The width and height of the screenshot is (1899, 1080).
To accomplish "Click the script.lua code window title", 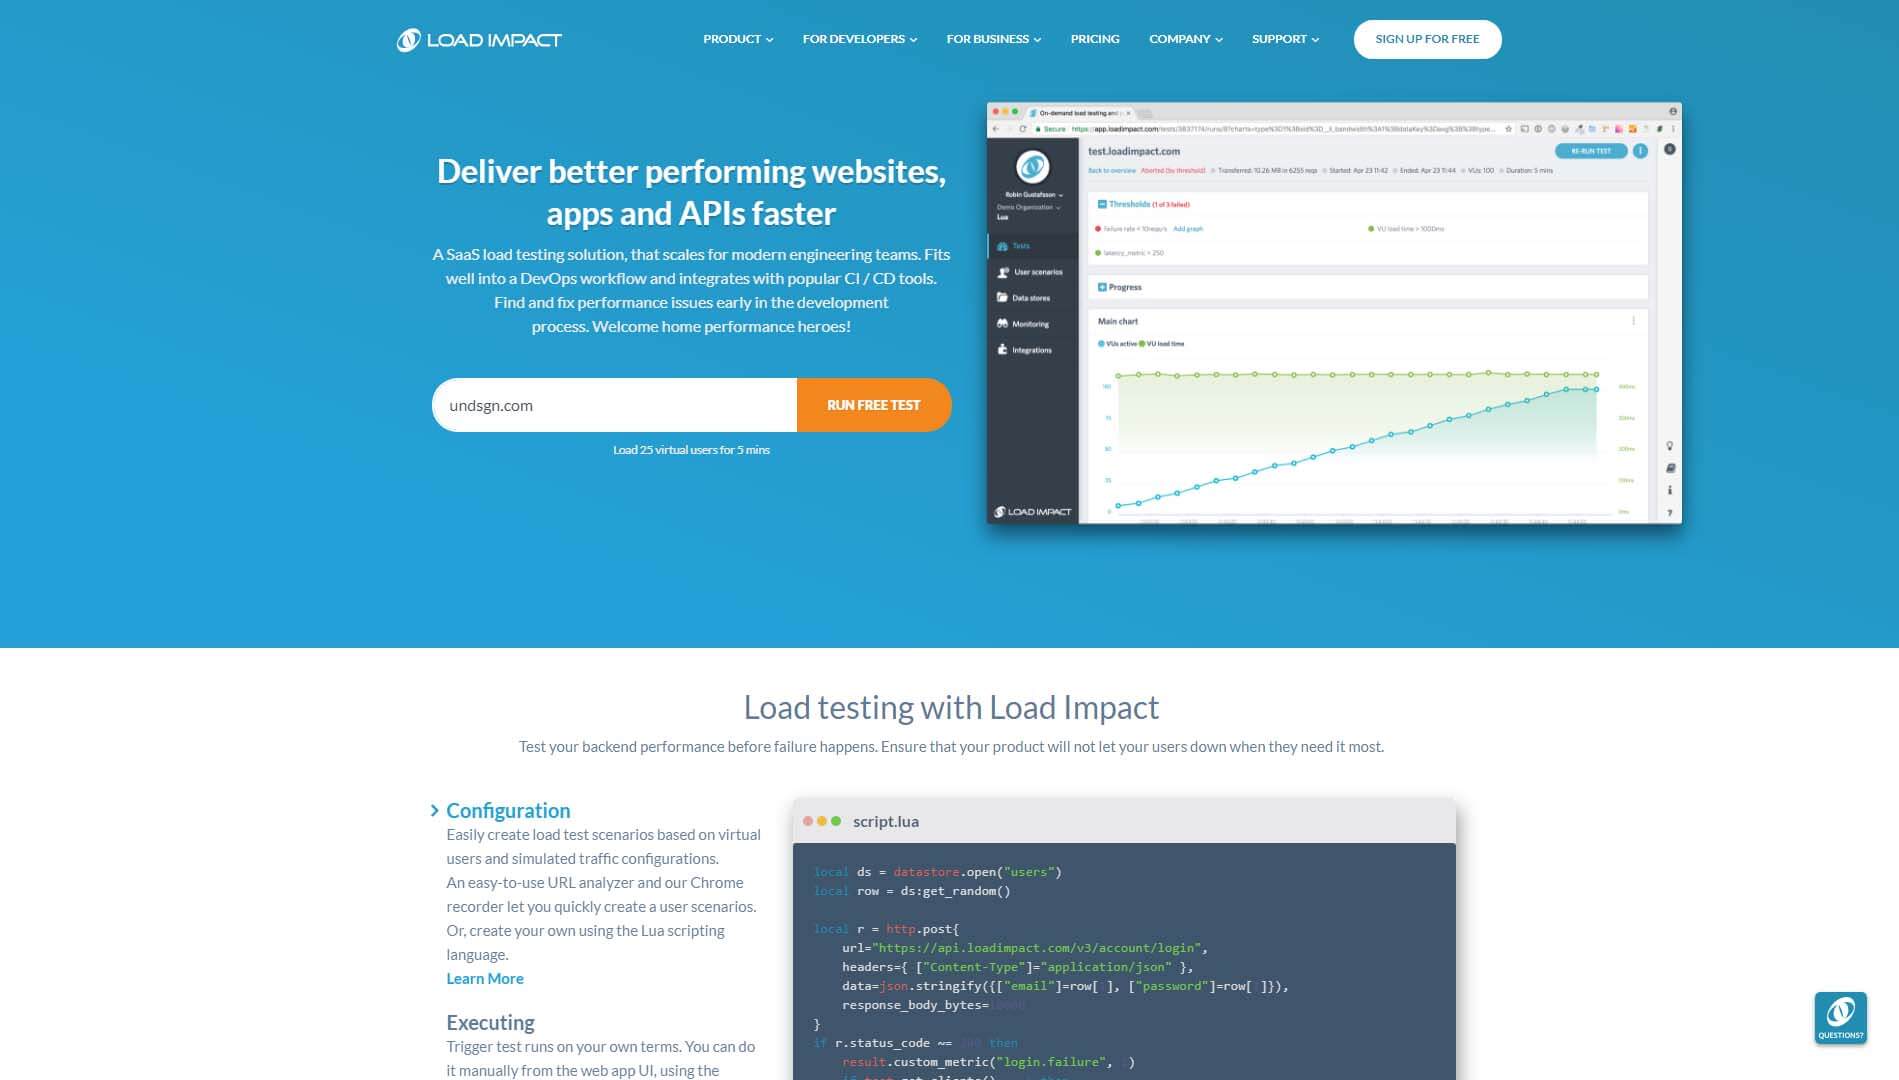I will pos(885,821).
